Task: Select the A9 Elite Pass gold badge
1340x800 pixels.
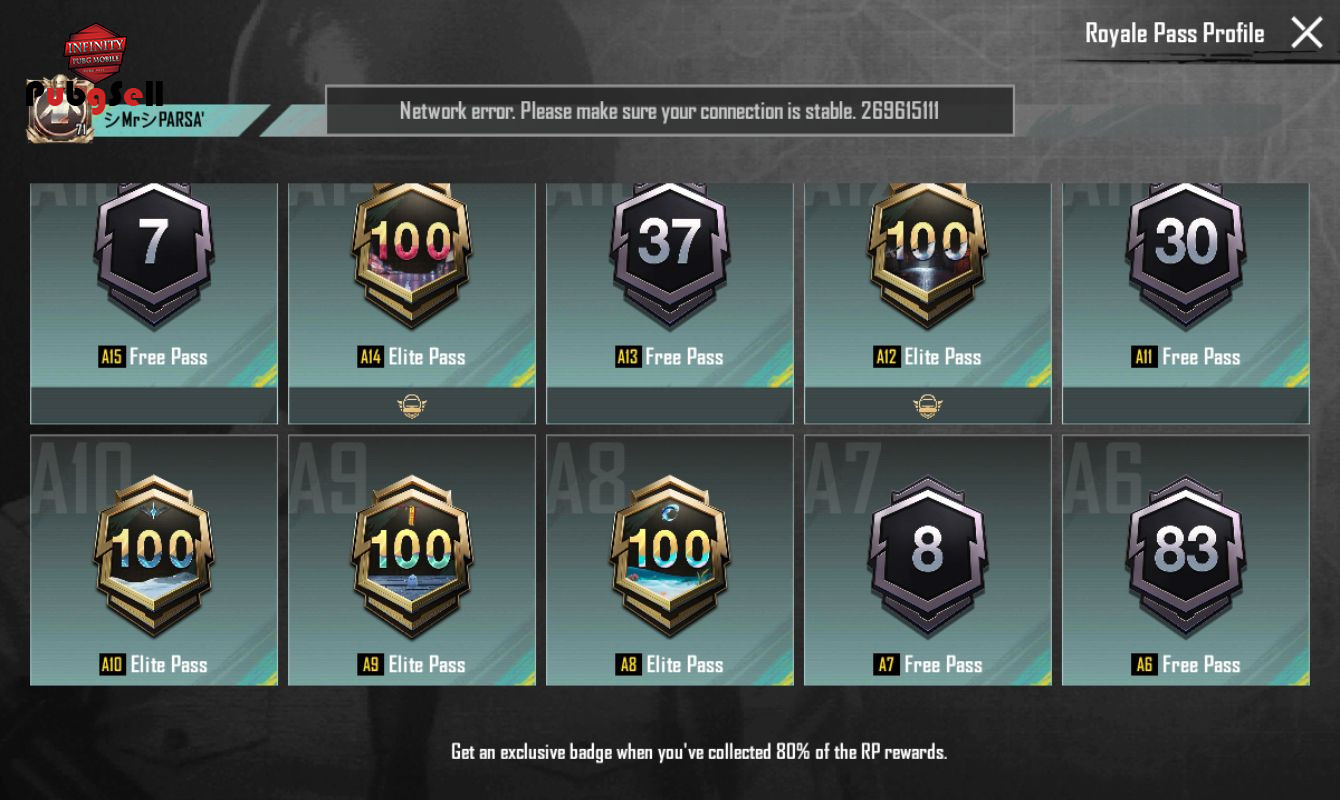Action: (412, 555)
